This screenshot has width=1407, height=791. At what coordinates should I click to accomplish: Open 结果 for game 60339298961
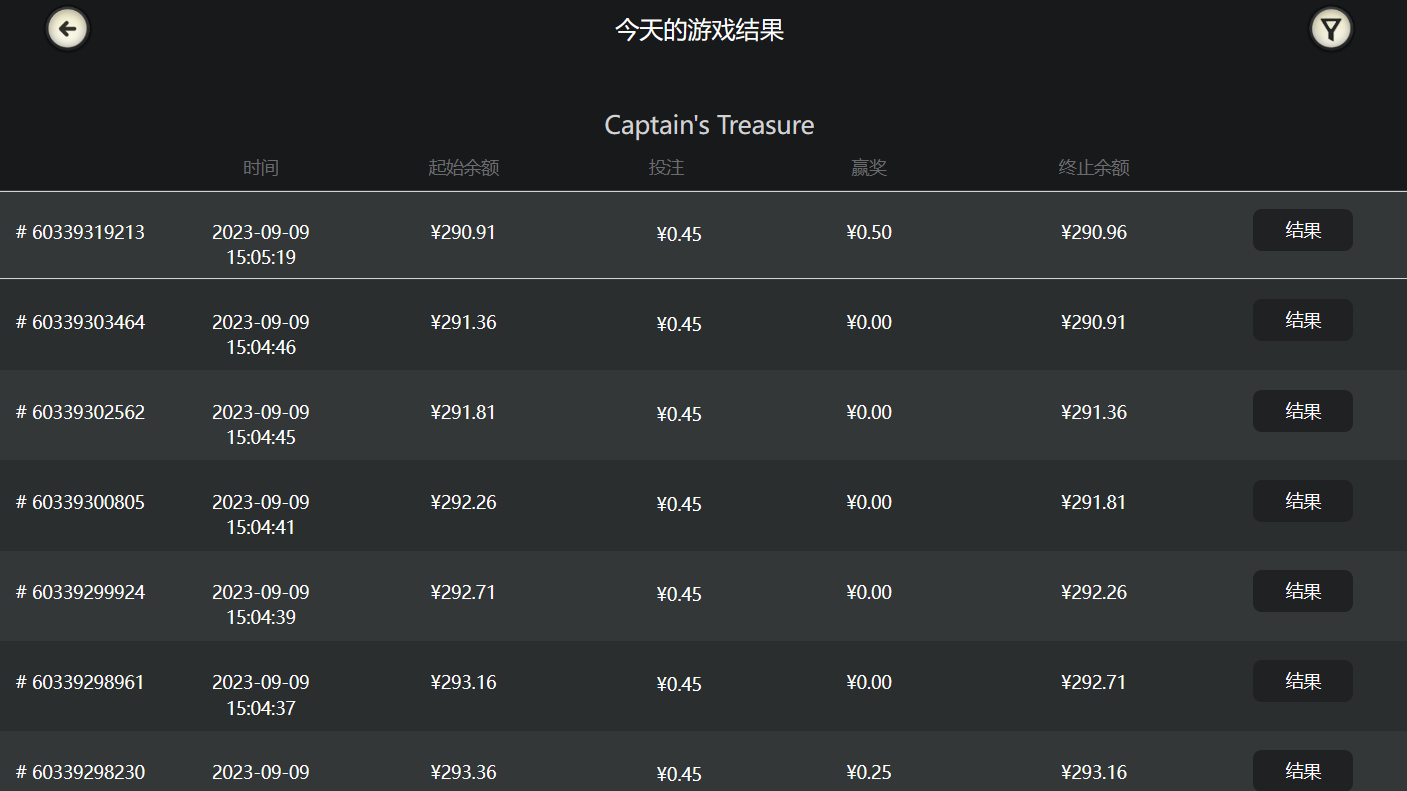tap(1302, 681)
